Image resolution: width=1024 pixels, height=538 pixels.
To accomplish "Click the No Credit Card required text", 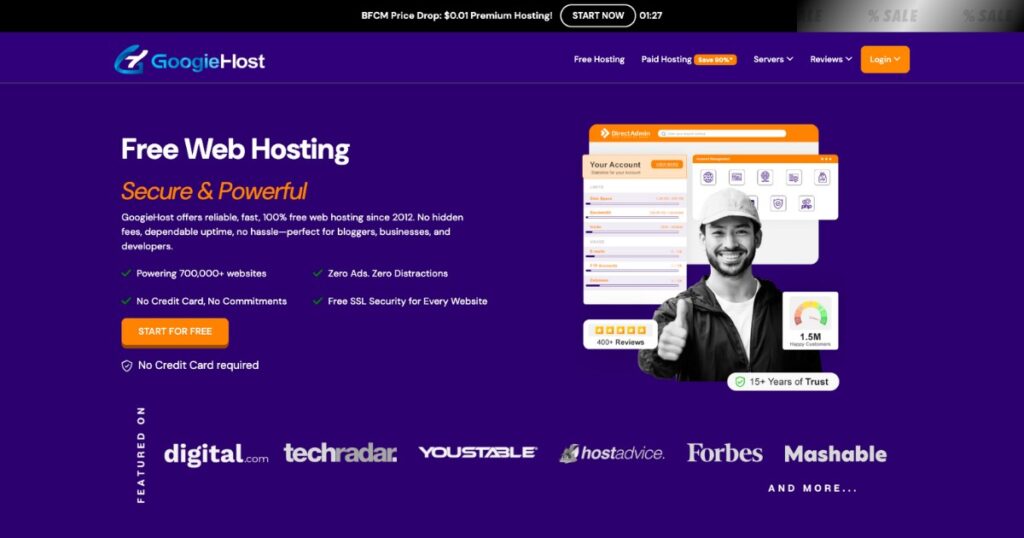I will tap(198, 366).
